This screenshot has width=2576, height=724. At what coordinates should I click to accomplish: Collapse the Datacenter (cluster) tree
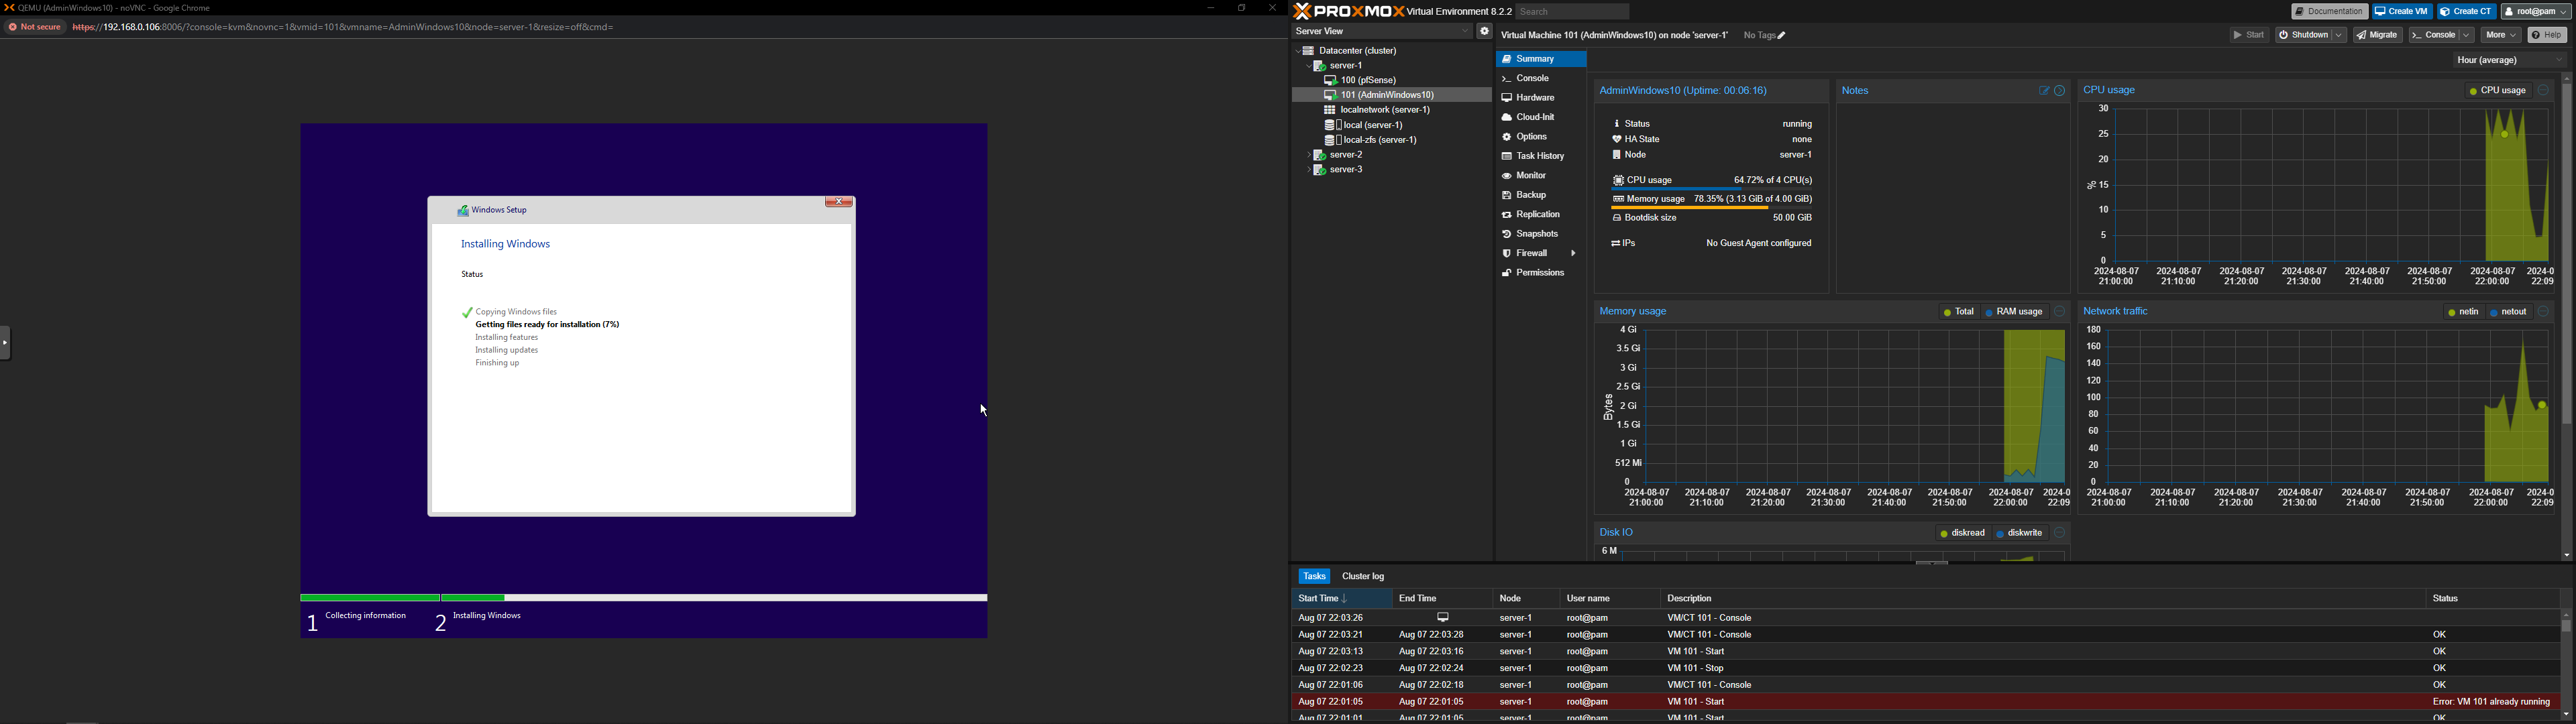[1299, 51]
